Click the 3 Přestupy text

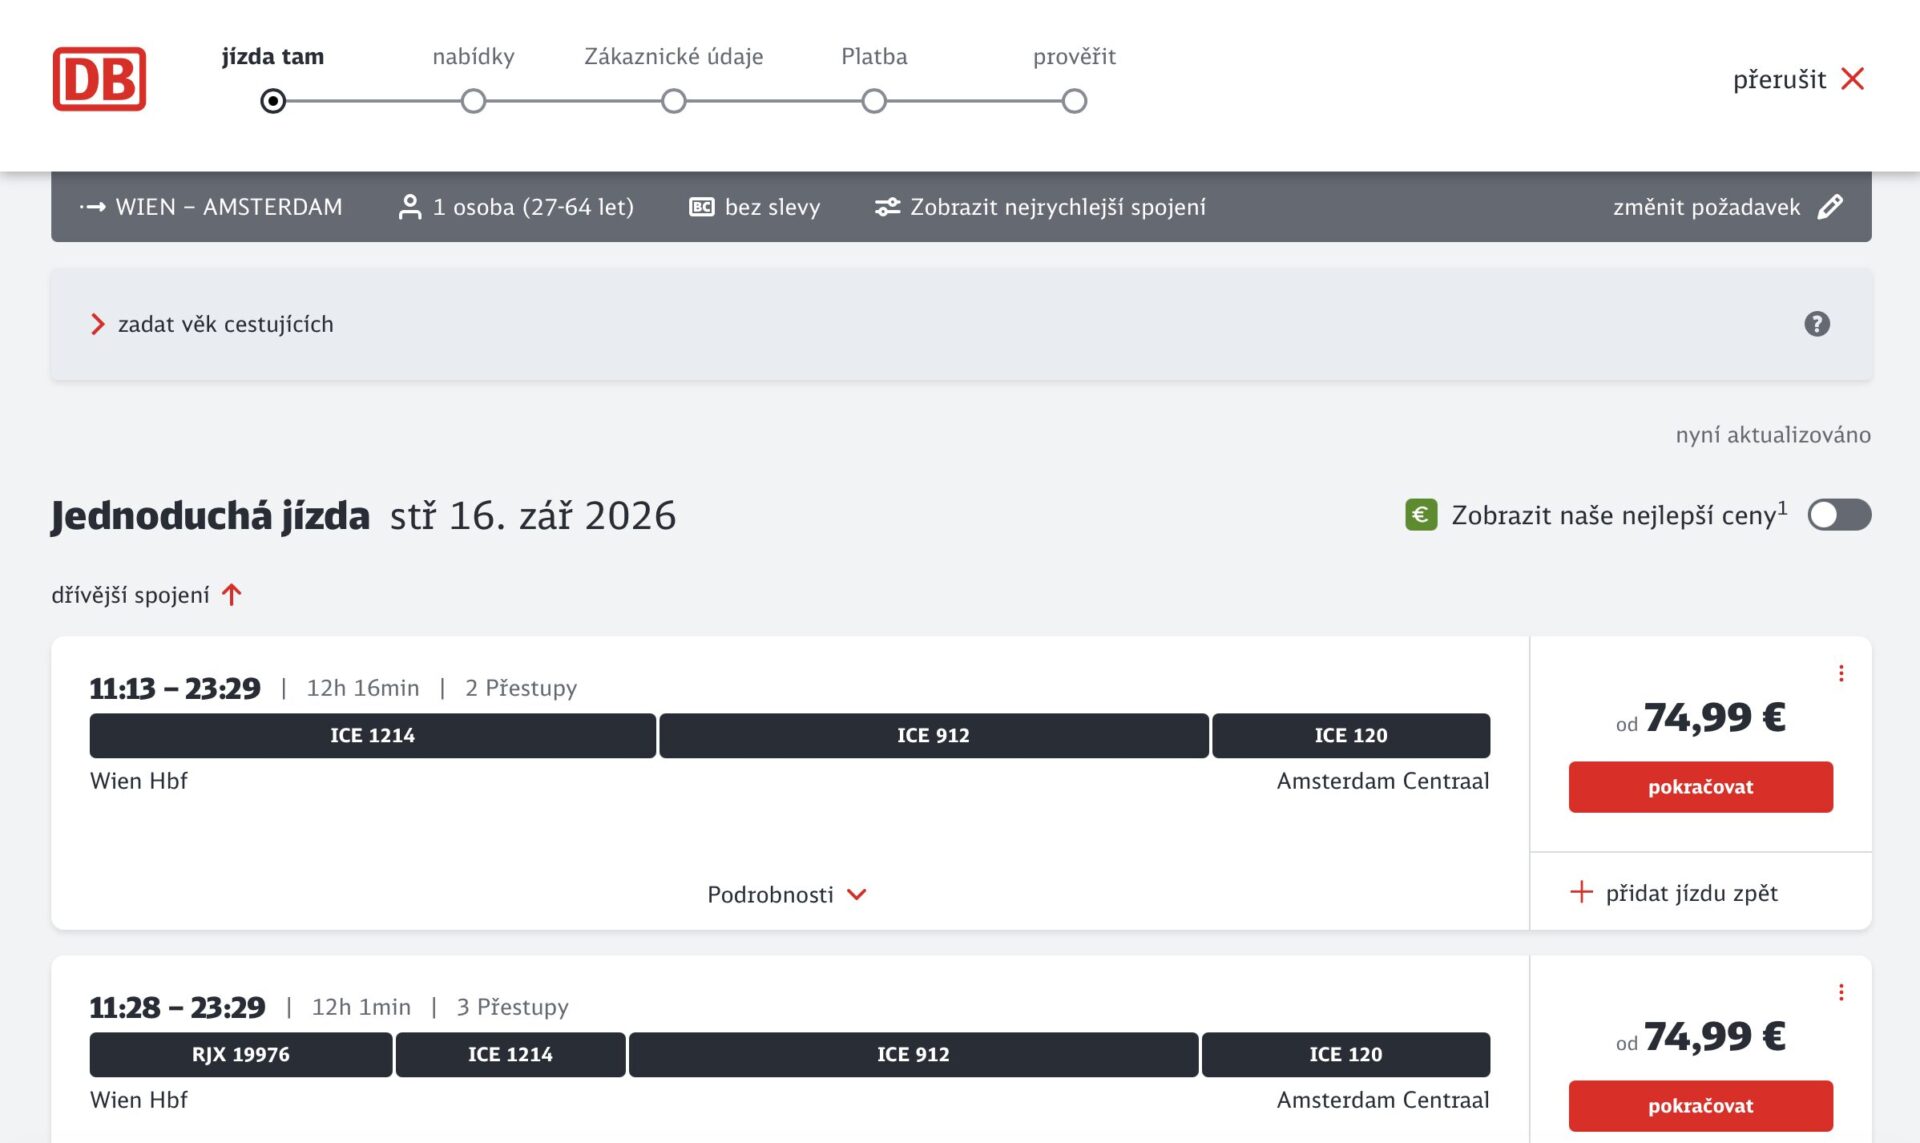pyautogui.click(x=513, y=1007)
